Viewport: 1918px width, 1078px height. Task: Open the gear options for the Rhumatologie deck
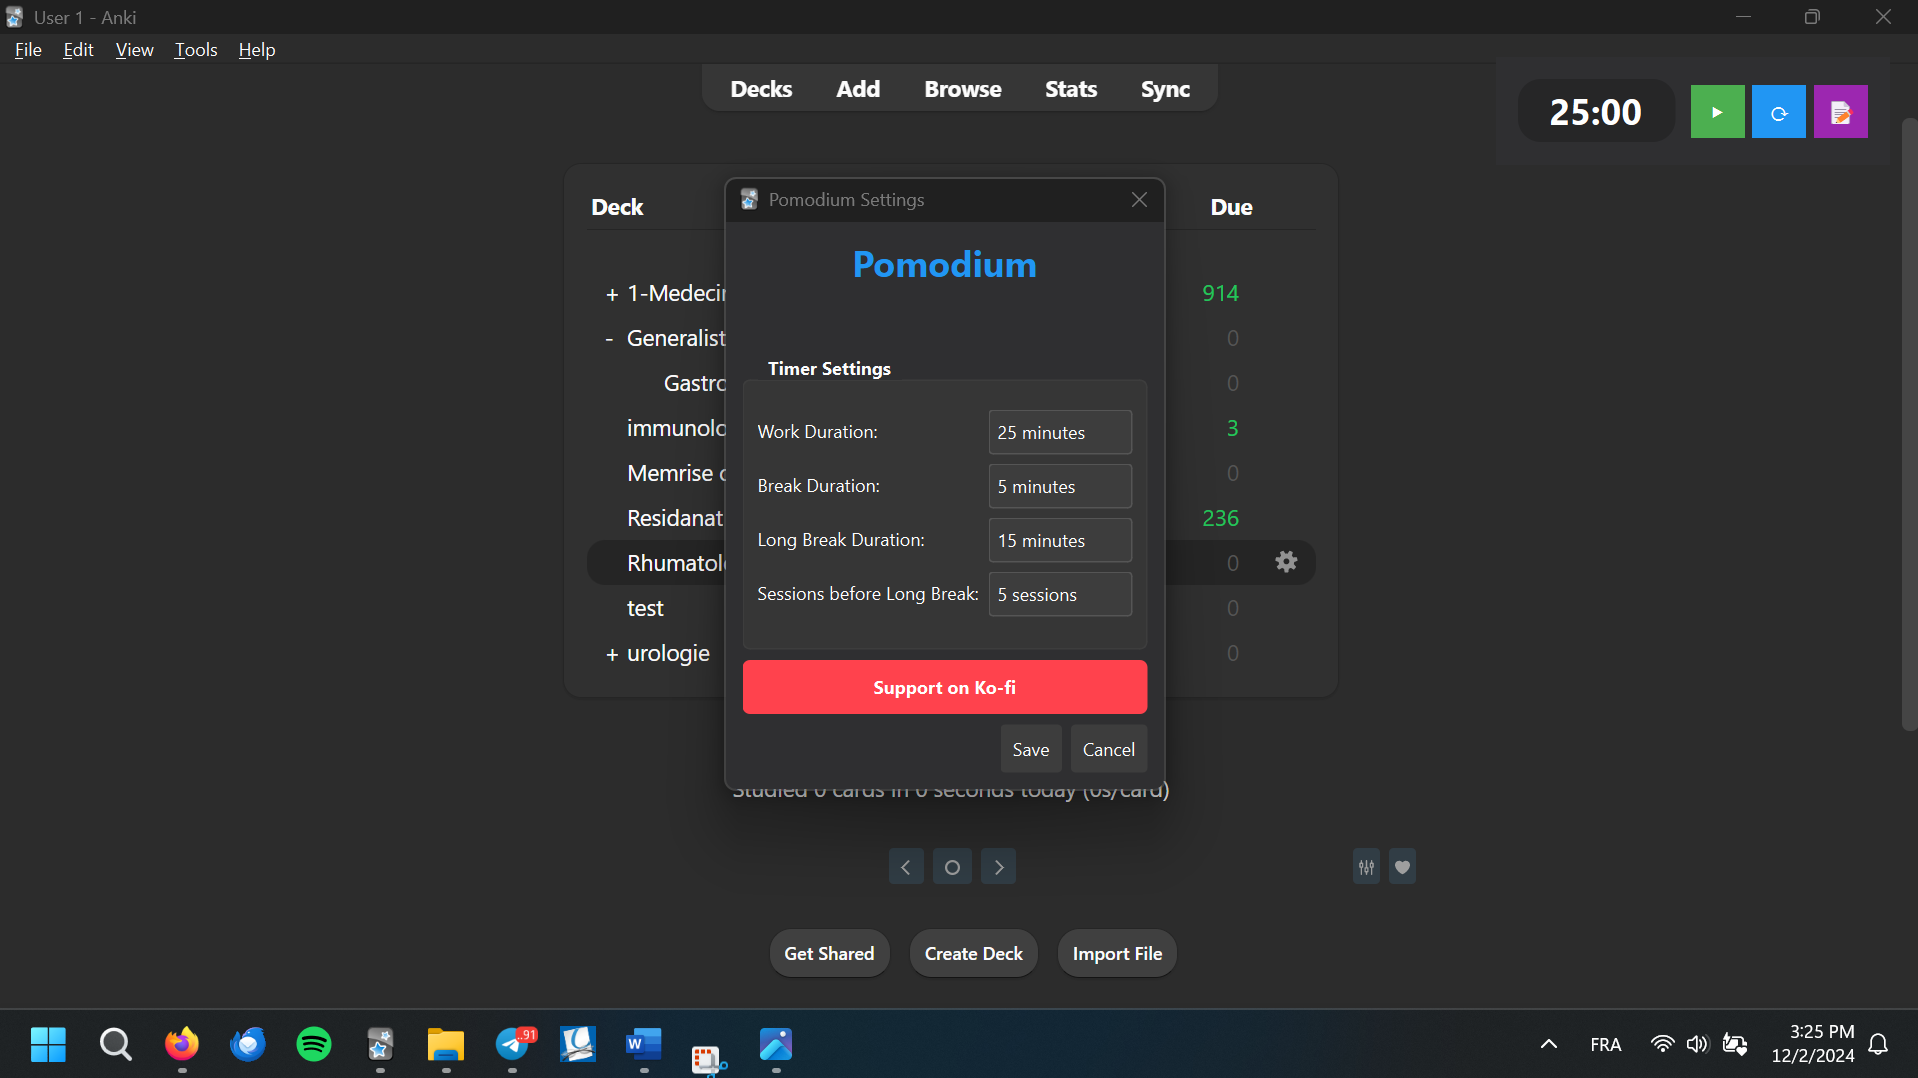(x=1286, y=562)
